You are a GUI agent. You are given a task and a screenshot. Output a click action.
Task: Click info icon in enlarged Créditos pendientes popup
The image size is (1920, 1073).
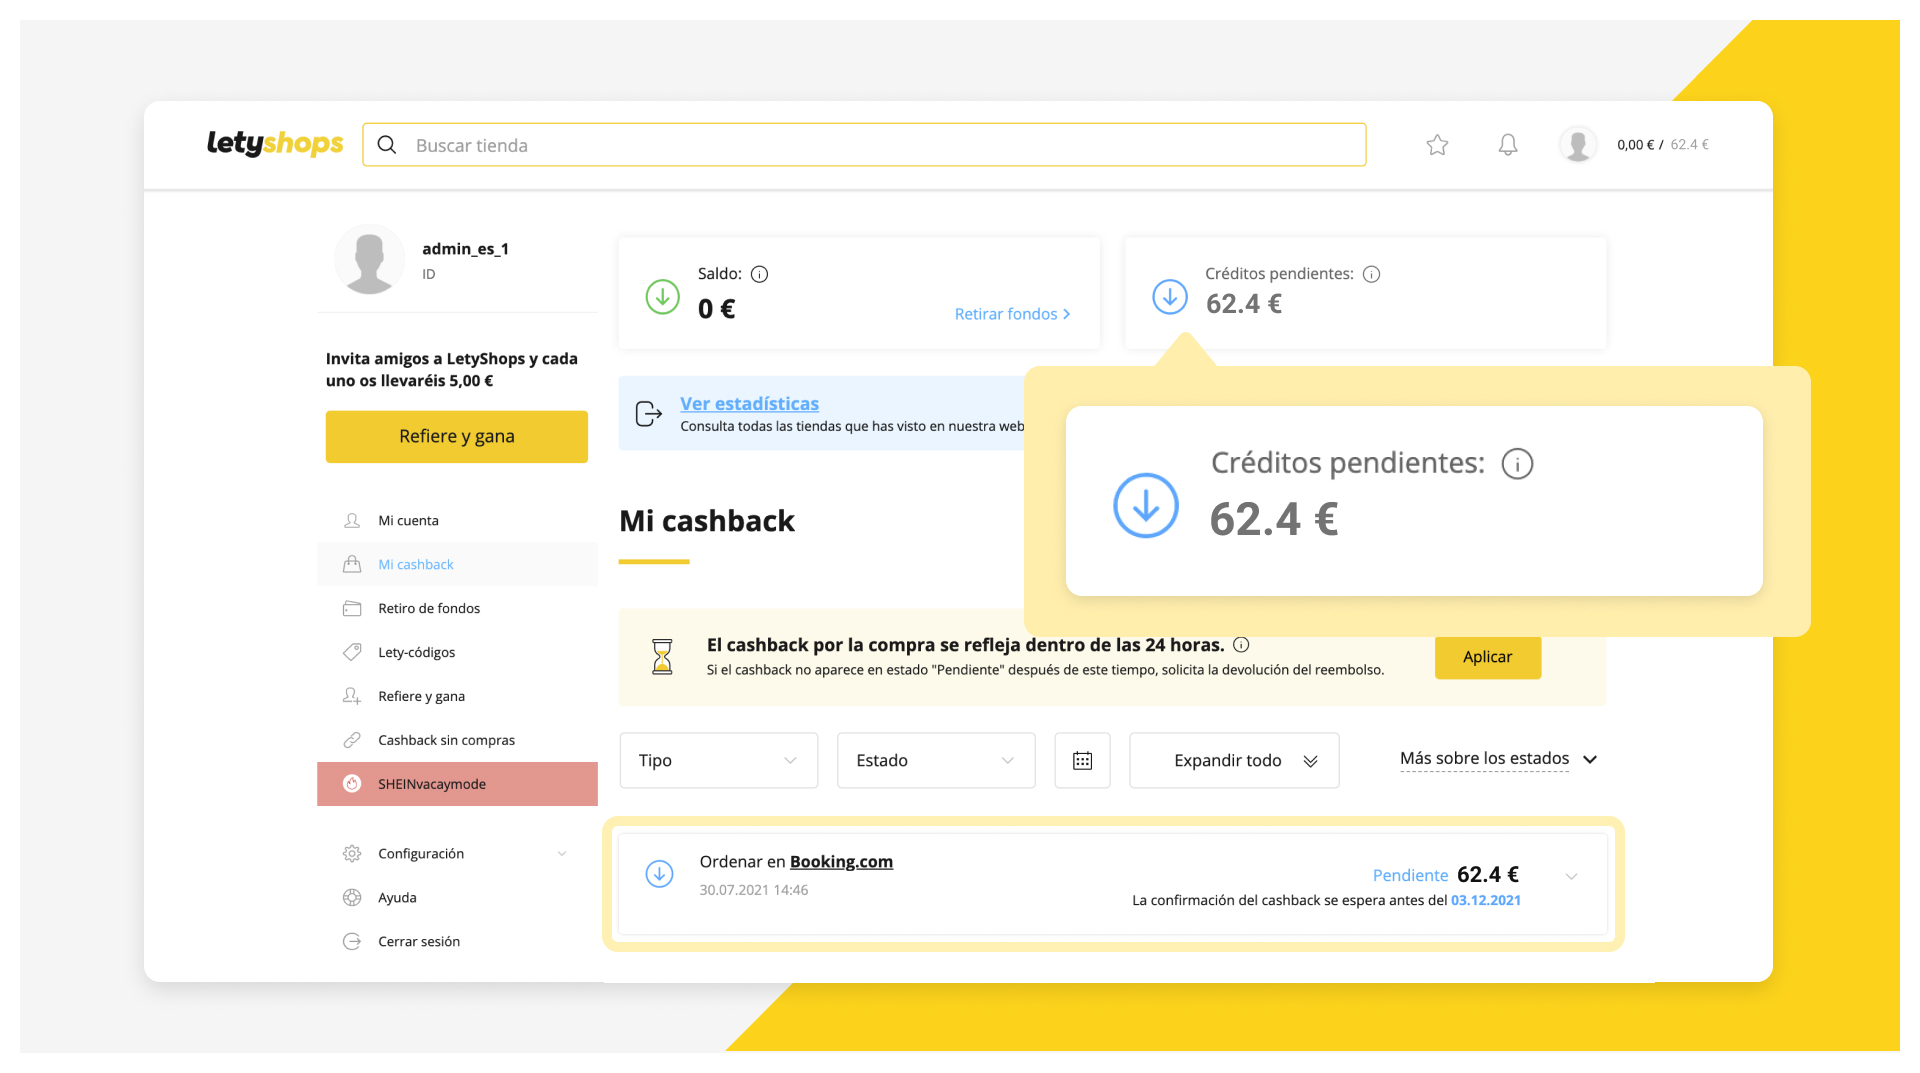pyautogui.click(x=1517, y=464)
